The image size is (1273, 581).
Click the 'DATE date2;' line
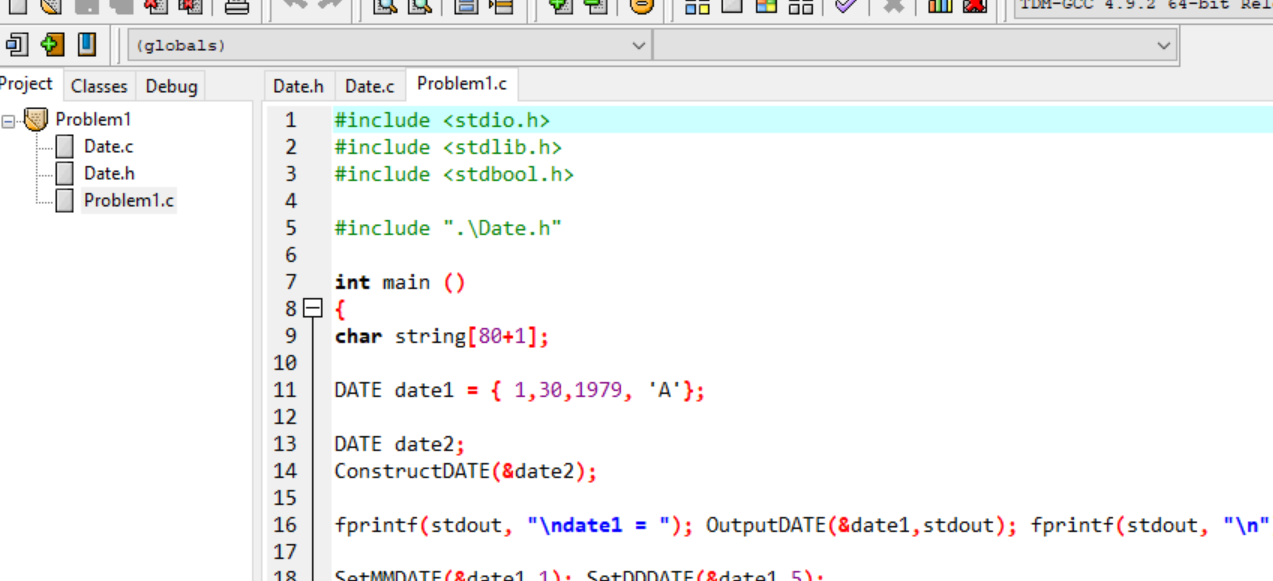click(x=400, y=444)
